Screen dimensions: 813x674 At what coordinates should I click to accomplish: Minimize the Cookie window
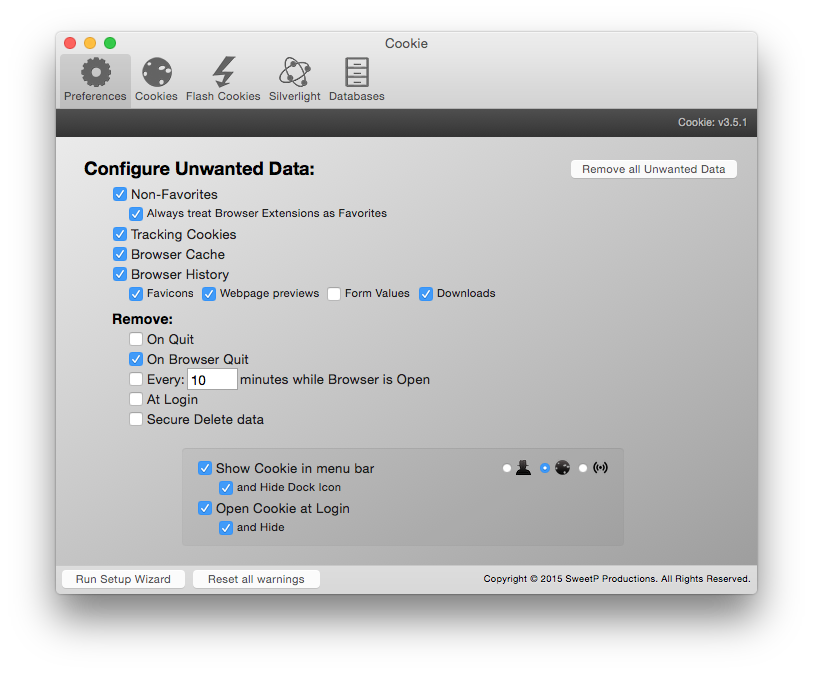click(90, 43)
